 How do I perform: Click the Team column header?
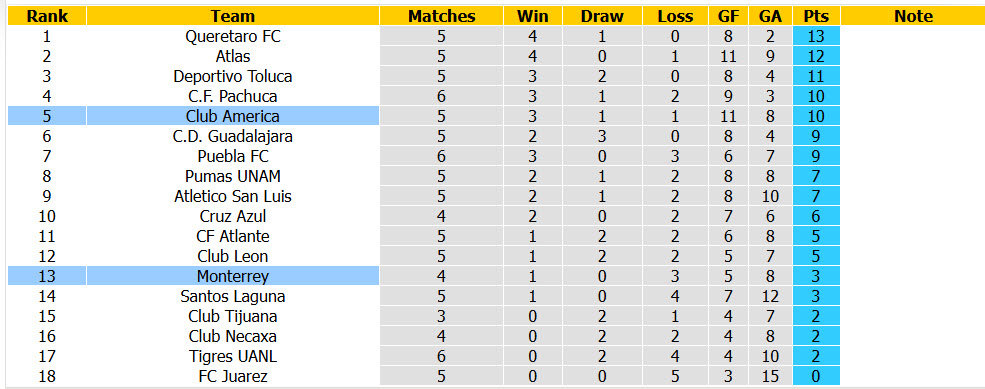233,16
